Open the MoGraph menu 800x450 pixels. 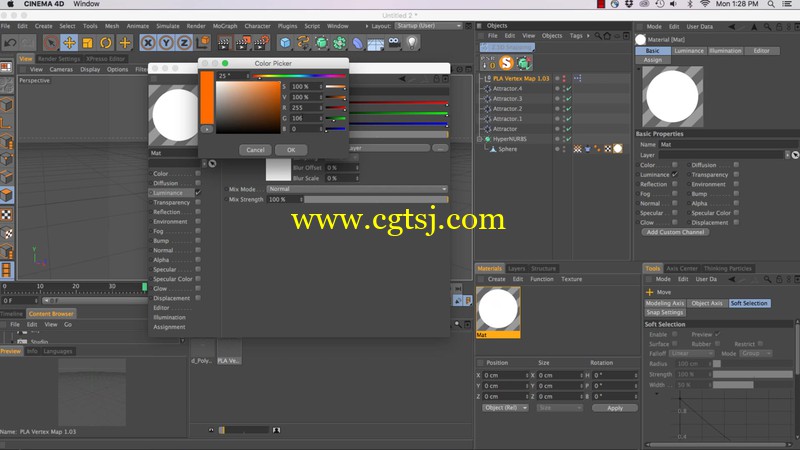point(225,26)
